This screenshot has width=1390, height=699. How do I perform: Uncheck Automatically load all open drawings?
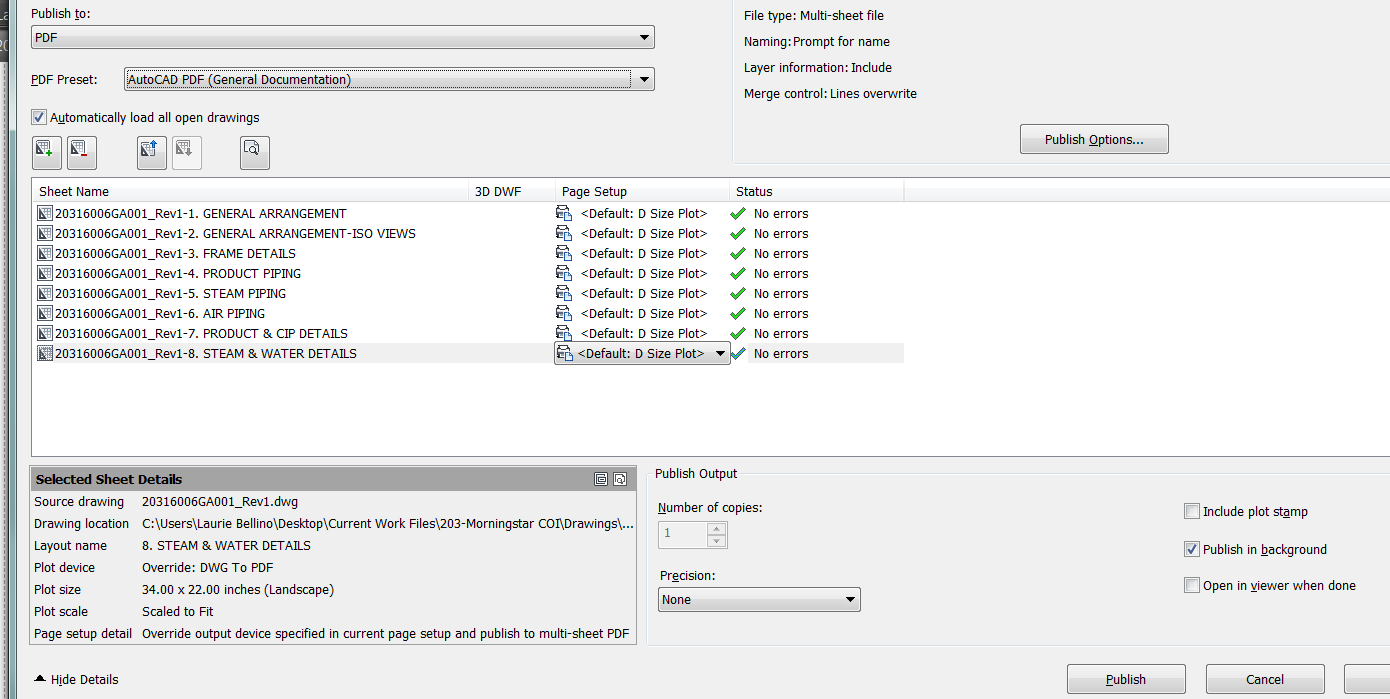tap(38, 117)
